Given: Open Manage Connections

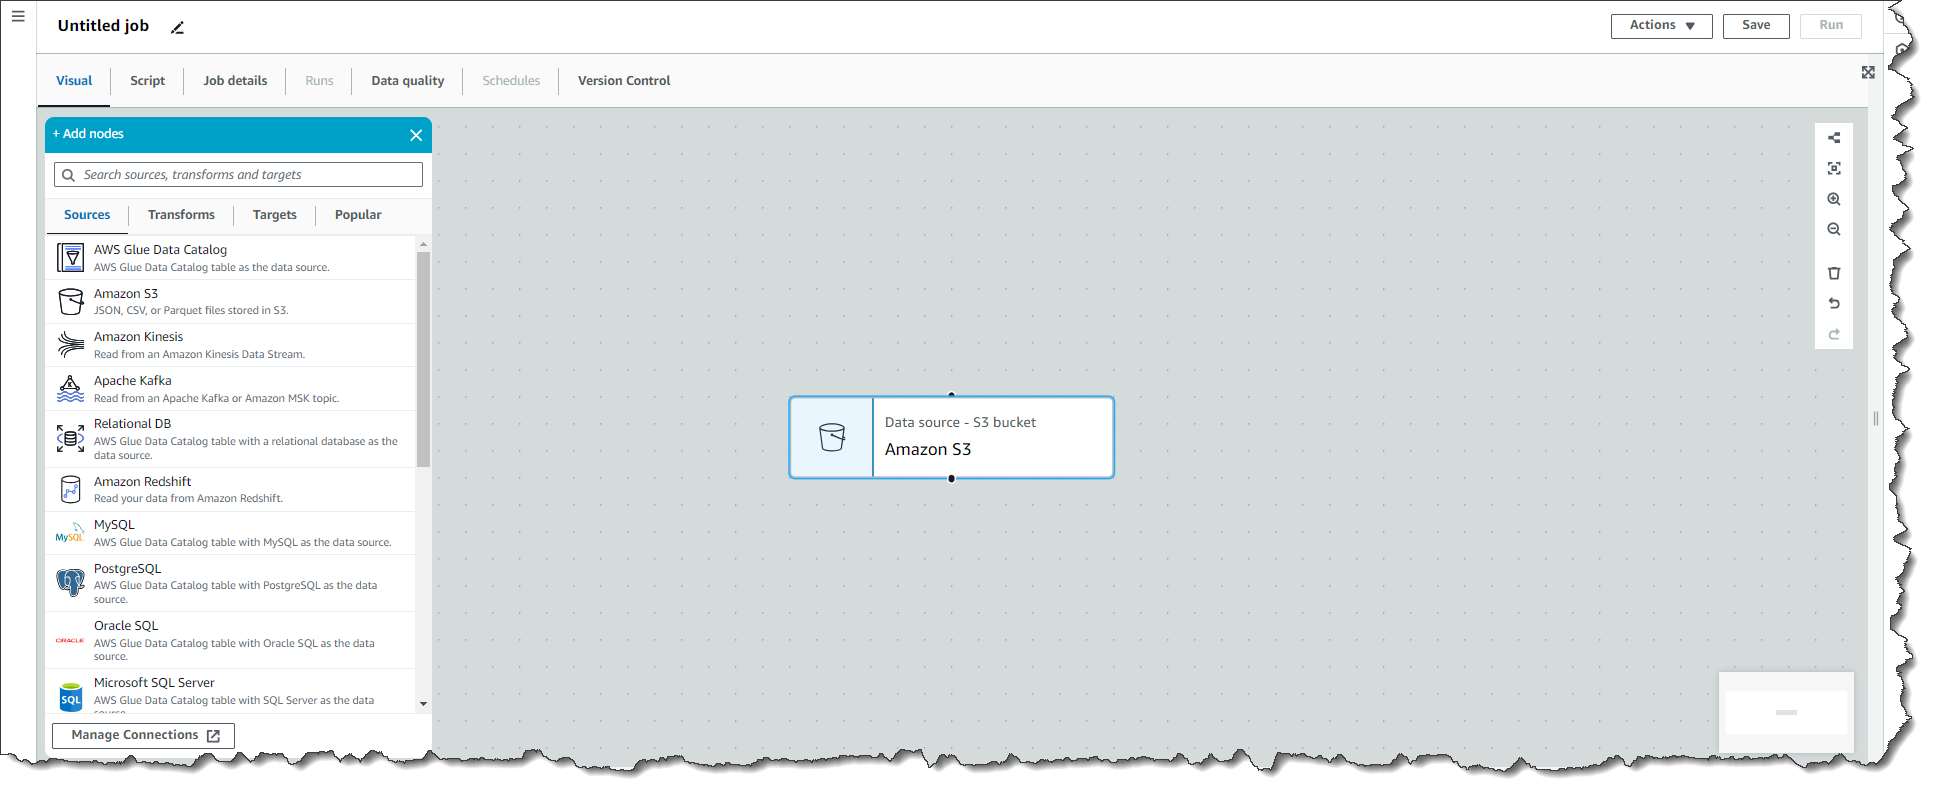Looking at the screenshot, I should [143, 736].
